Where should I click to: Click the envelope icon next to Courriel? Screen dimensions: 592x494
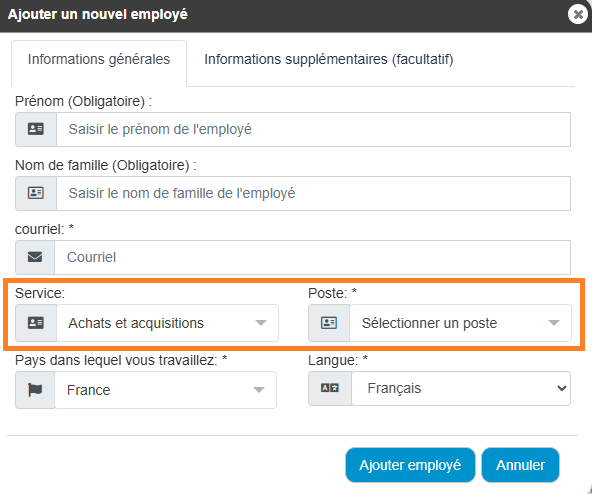click(35, 257)
